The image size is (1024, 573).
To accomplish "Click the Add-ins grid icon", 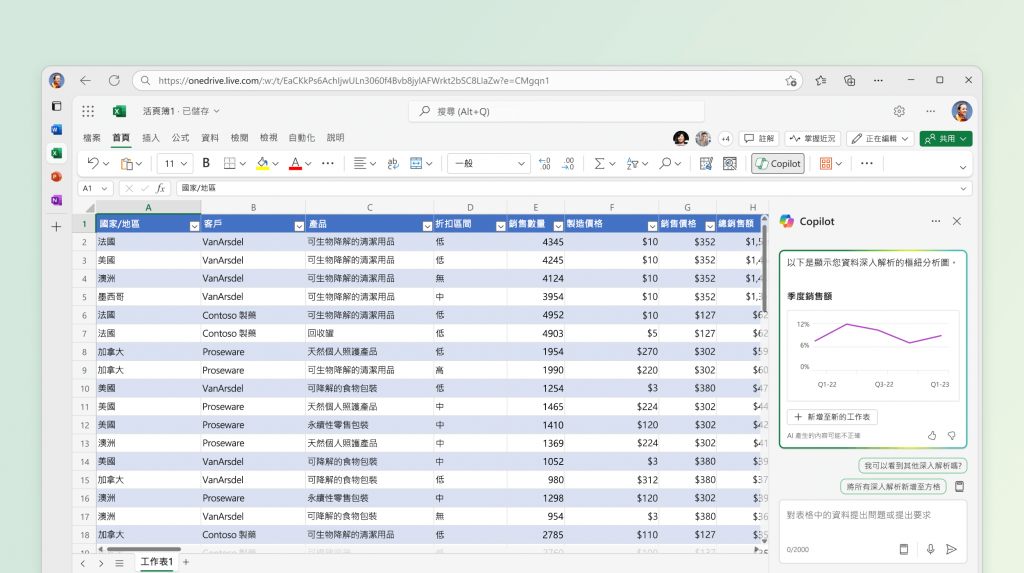I will [x=825, y=163].
